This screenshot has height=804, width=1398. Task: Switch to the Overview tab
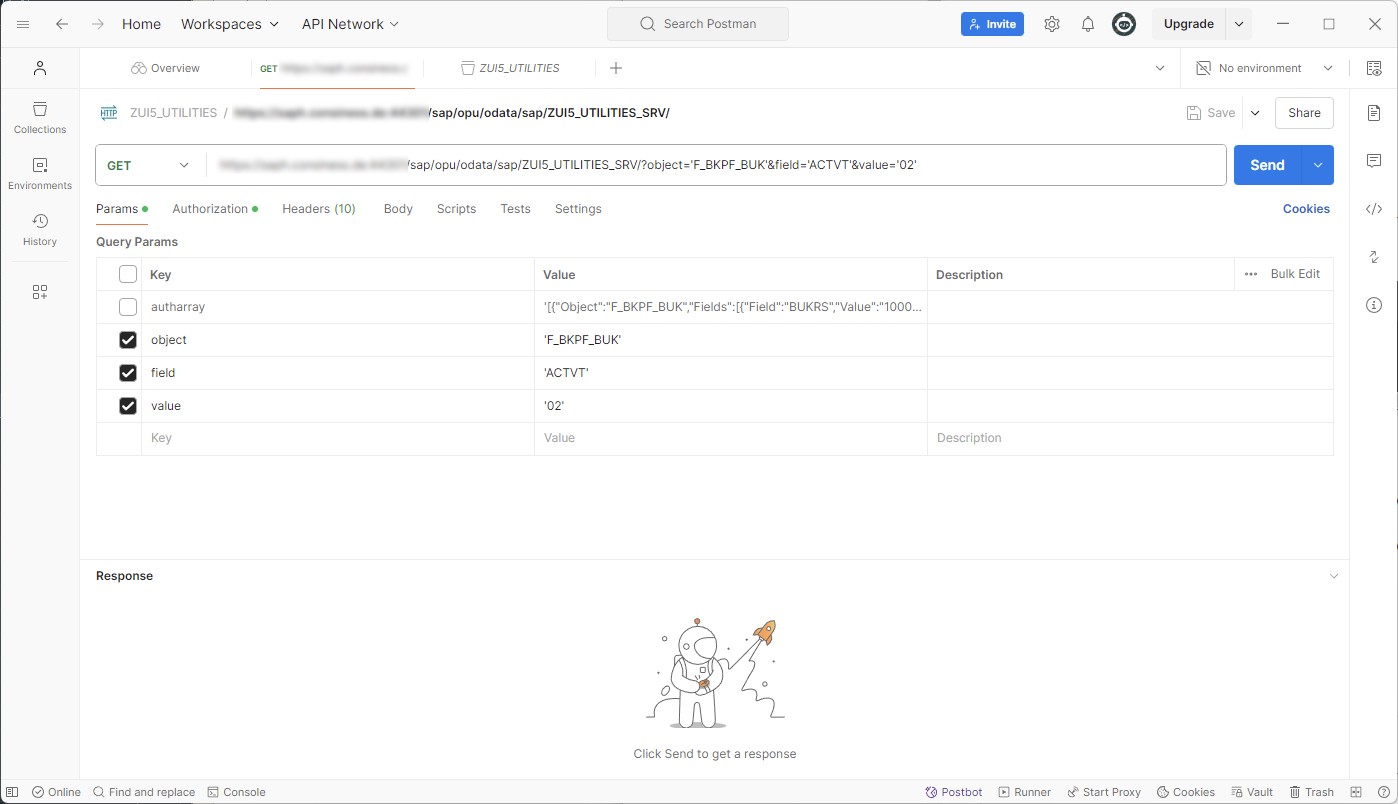[165, 68]
